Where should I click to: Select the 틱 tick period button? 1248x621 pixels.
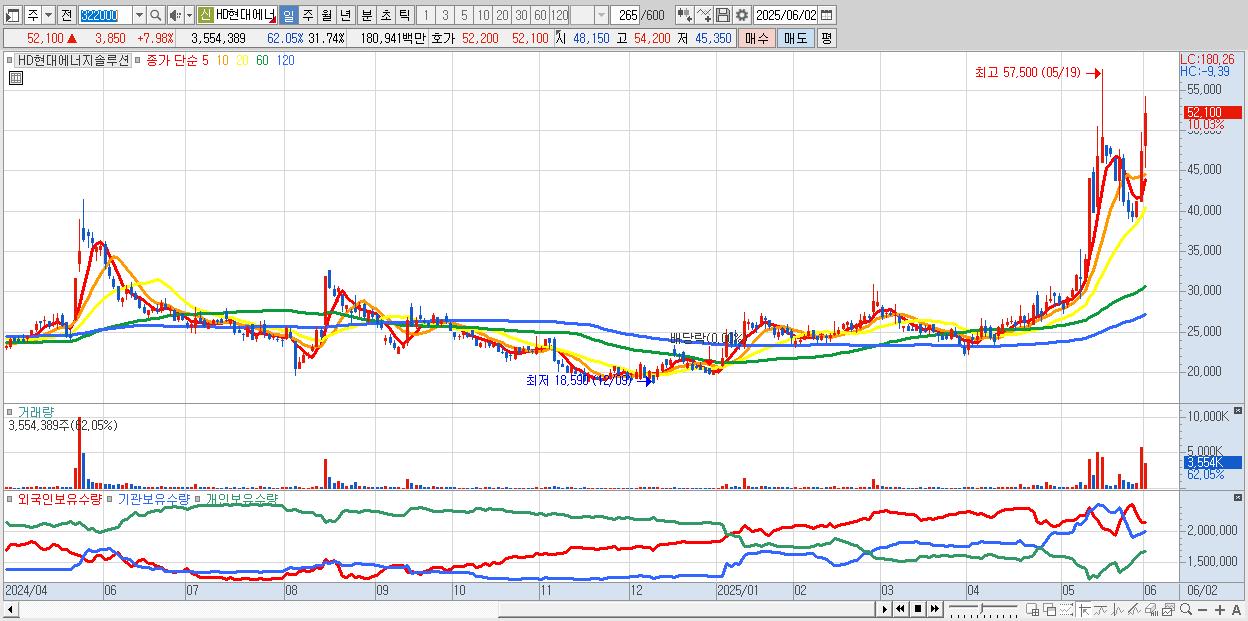pos(404,15)
